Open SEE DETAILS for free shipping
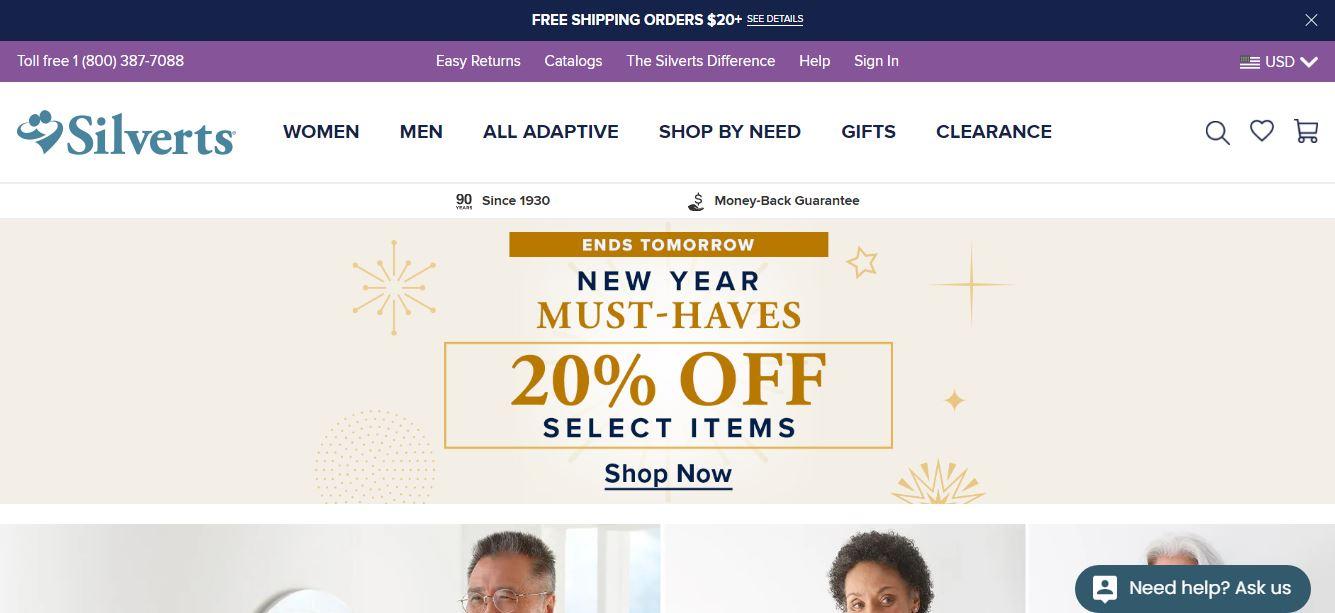 click(775, 19)
